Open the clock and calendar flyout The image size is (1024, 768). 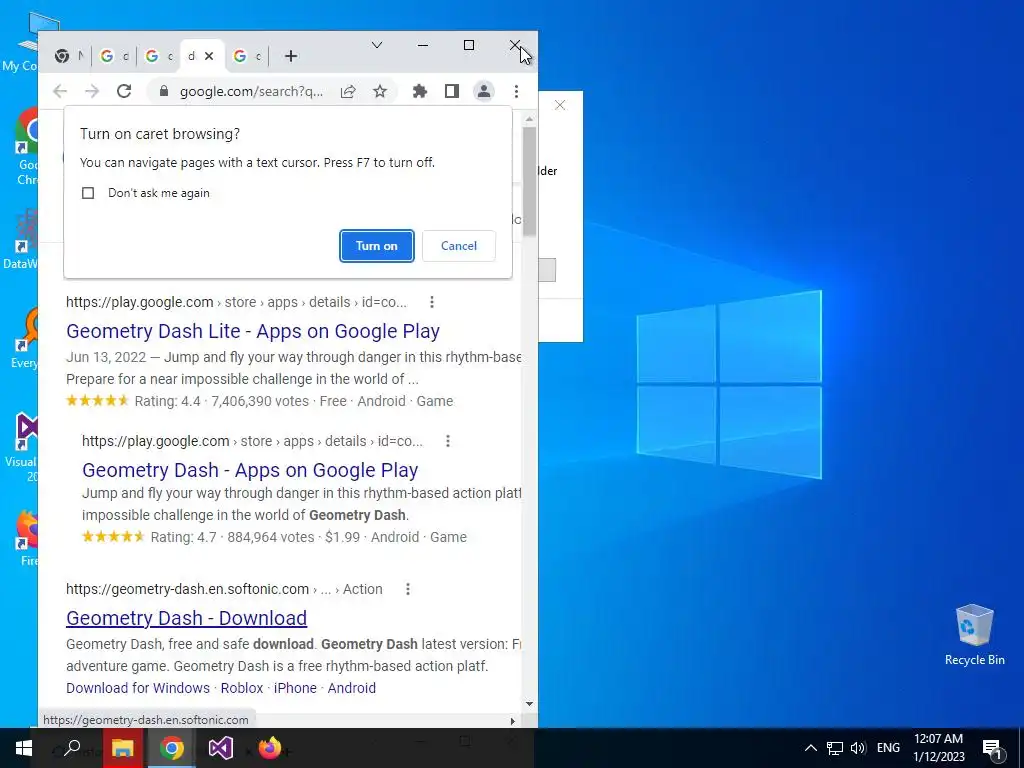pyautogui.click(x=938, y=748)
